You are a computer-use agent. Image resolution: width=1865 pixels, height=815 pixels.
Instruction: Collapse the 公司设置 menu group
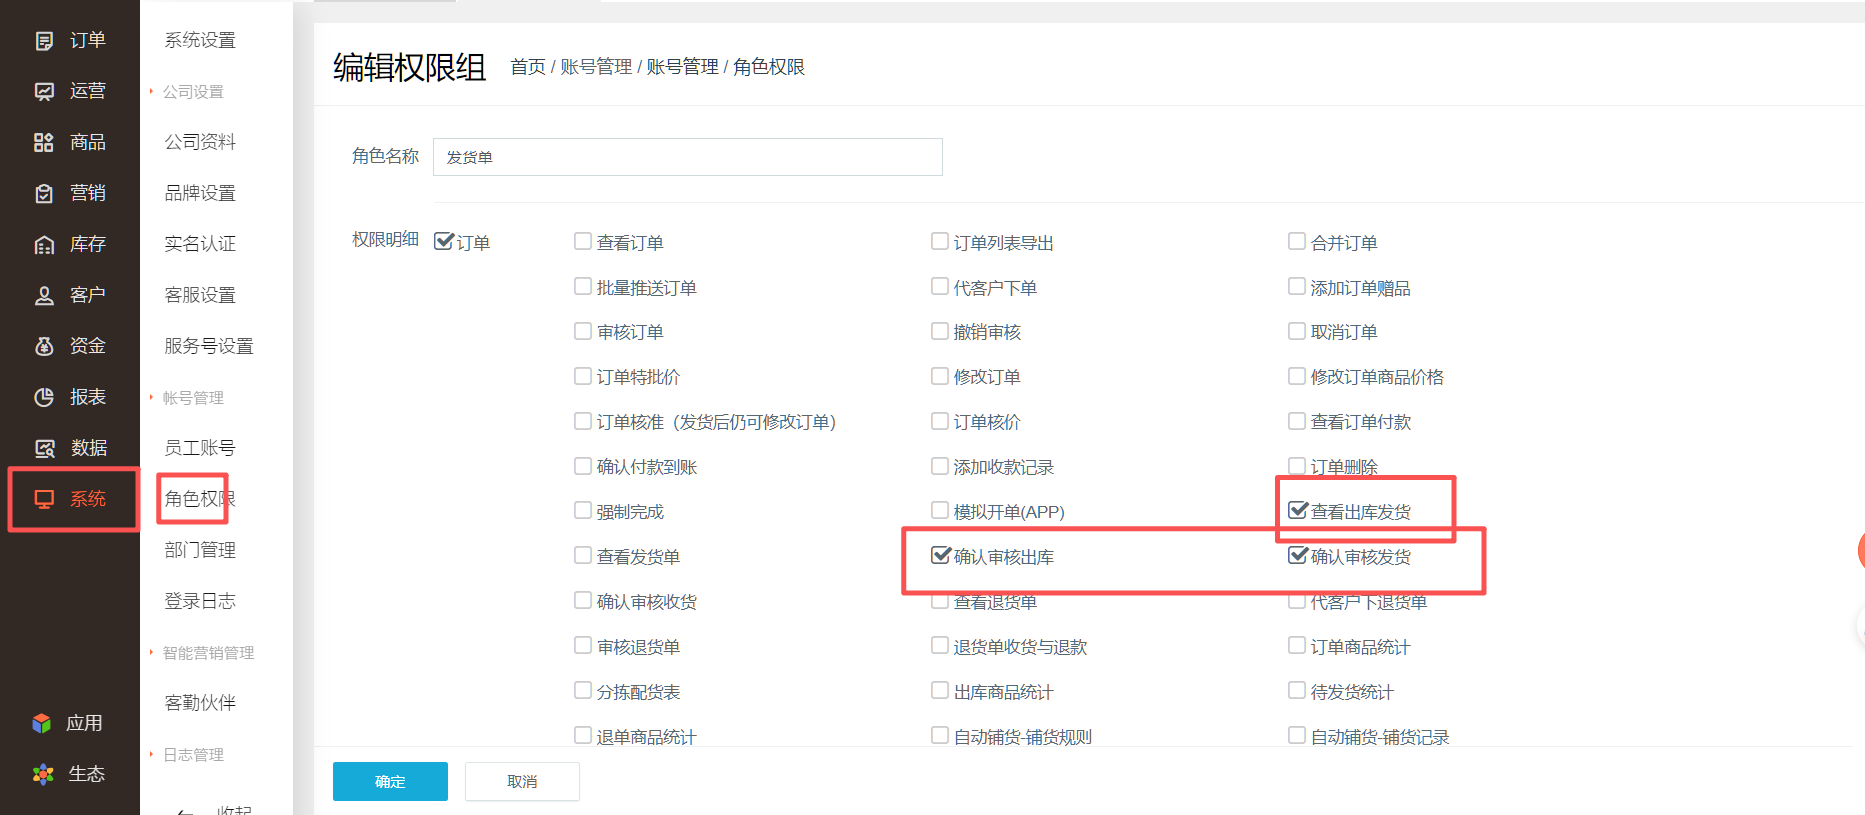(193, 92)
